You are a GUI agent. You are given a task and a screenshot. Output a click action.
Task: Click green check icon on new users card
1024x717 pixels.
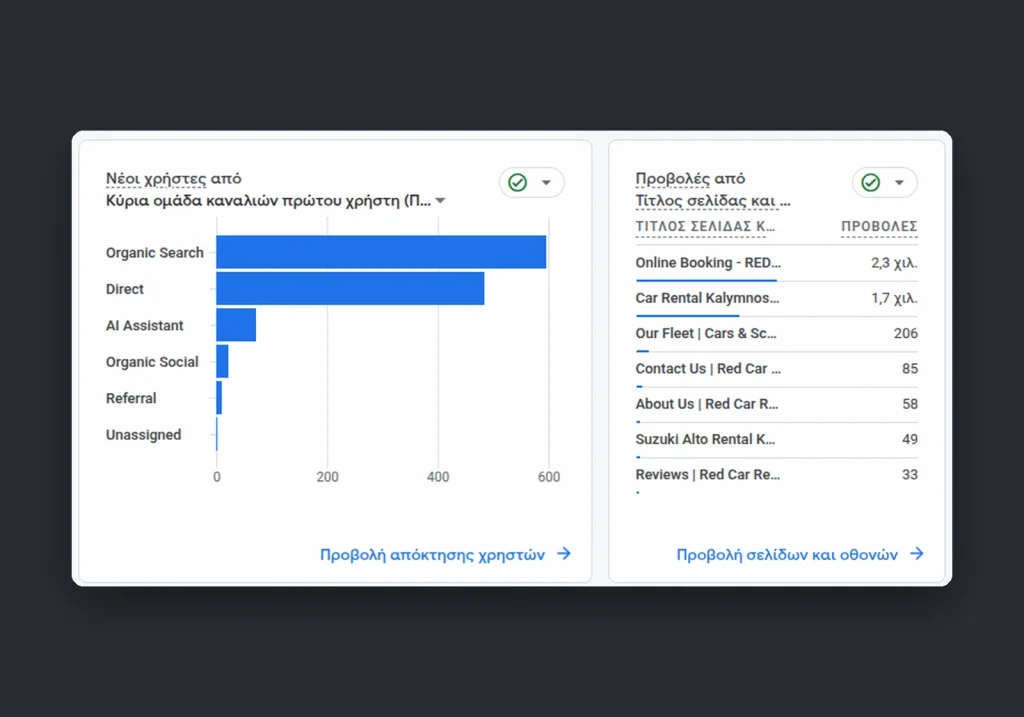click(517, 182)
